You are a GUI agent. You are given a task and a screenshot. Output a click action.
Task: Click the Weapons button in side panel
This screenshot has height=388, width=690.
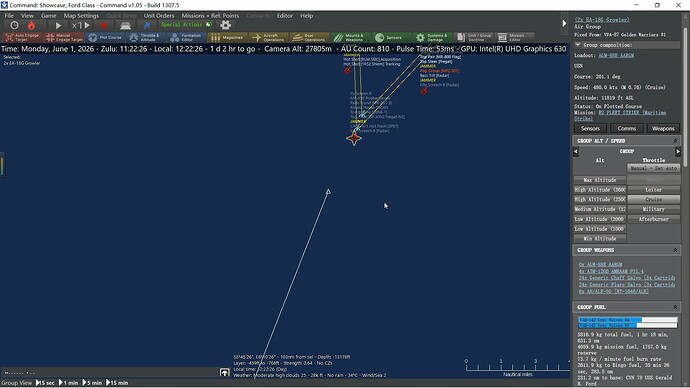[663, 128]
